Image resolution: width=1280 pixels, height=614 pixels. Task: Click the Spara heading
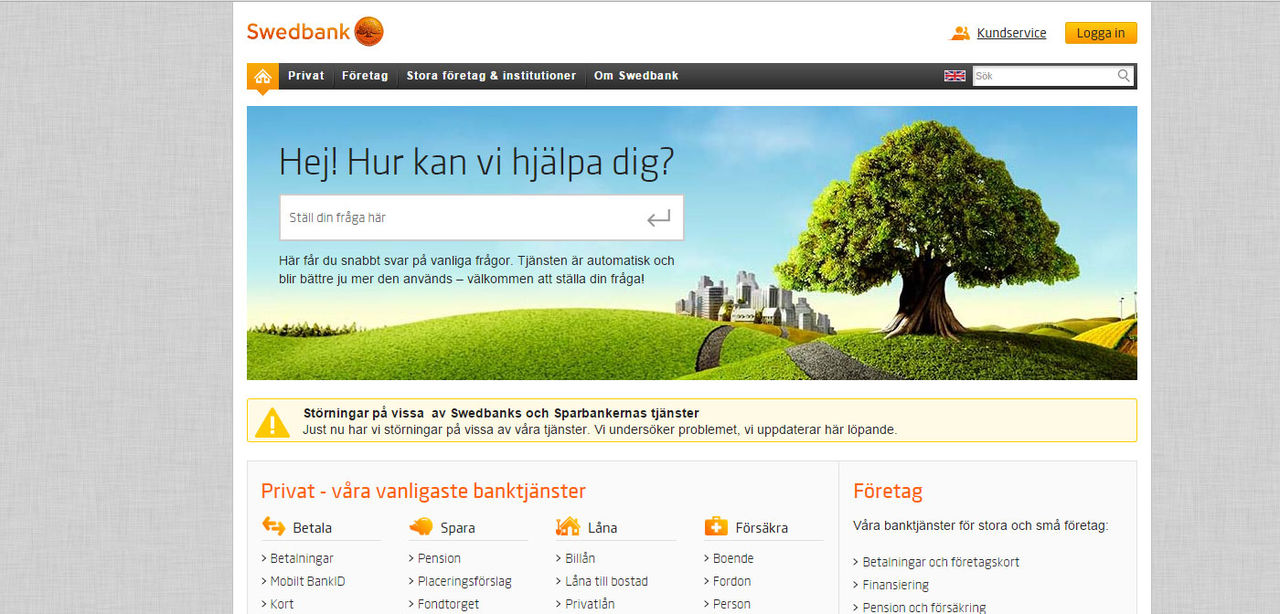(458, 527)
